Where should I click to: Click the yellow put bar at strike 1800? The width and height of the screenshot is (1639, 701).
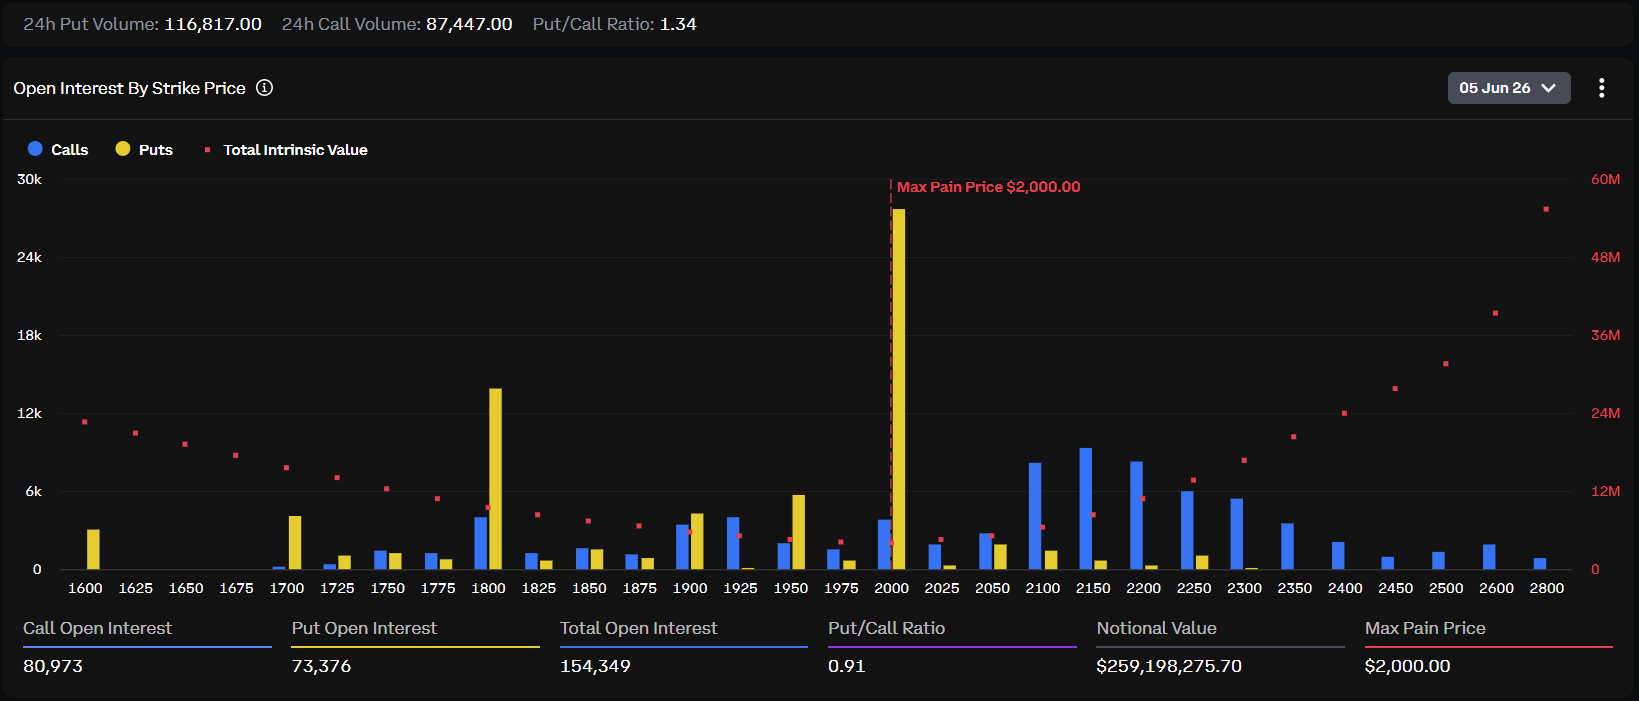(495, 479)
